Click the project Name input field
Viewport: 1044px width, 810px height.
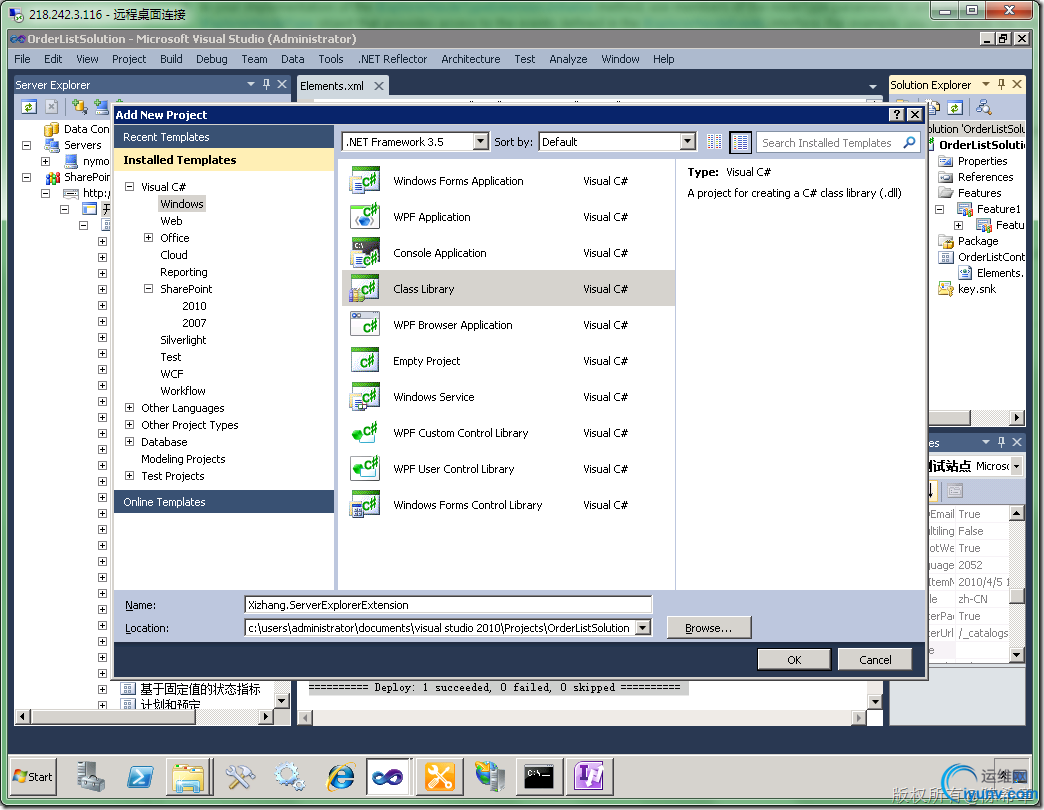pyautogui.click(x=448, y=605)
